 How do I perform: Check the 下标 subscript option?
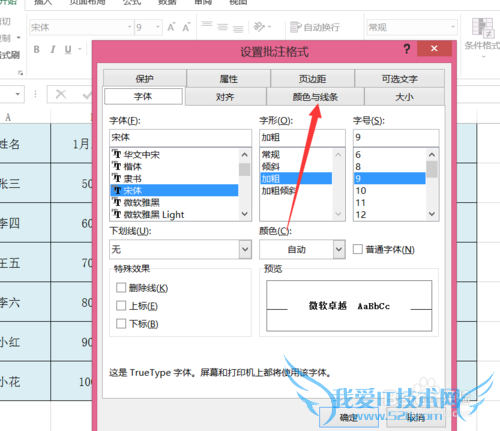[x=121, y=323]
